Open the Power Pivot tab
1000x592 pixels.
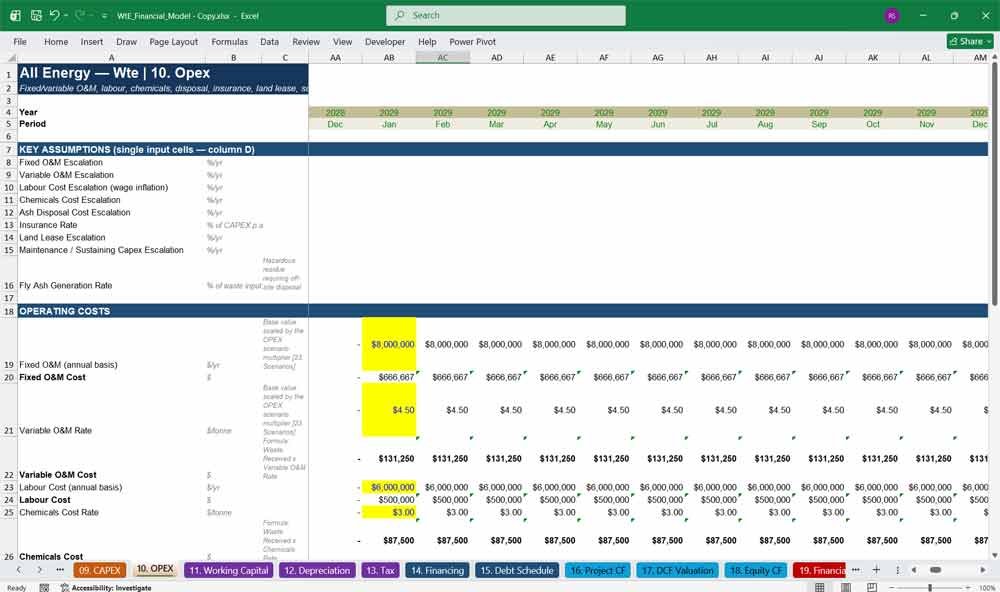(472, 41)
